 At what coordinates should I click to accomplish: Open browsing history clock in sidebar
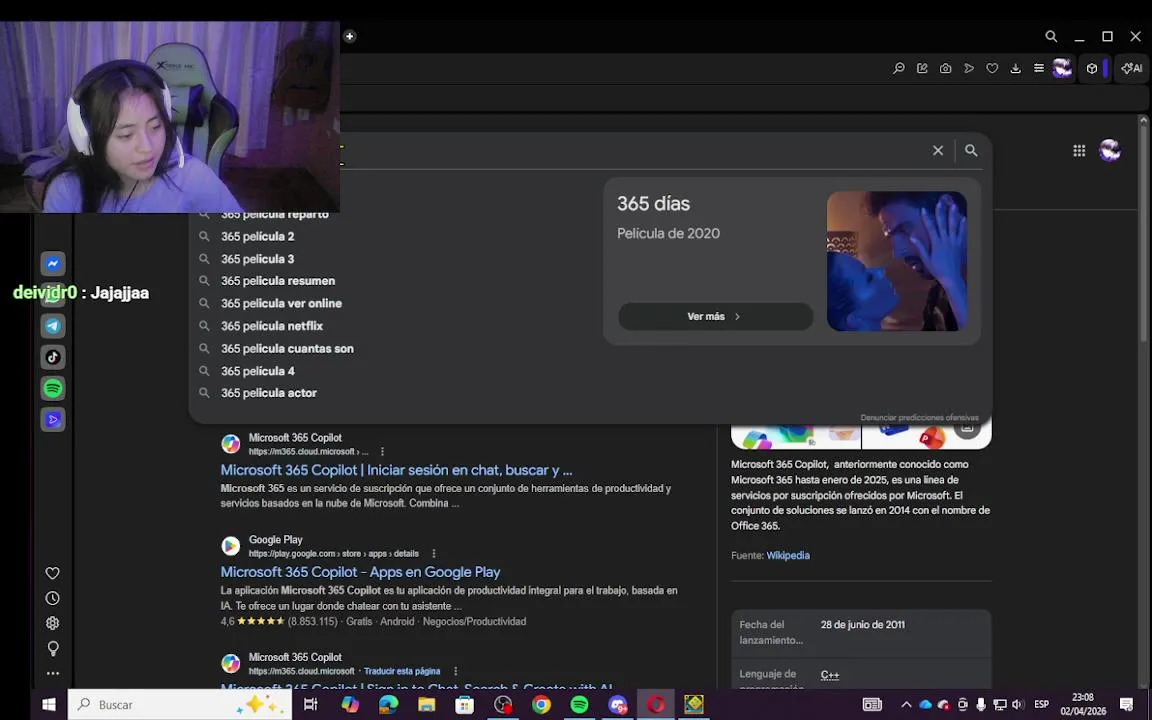click(x=53, y=598)
